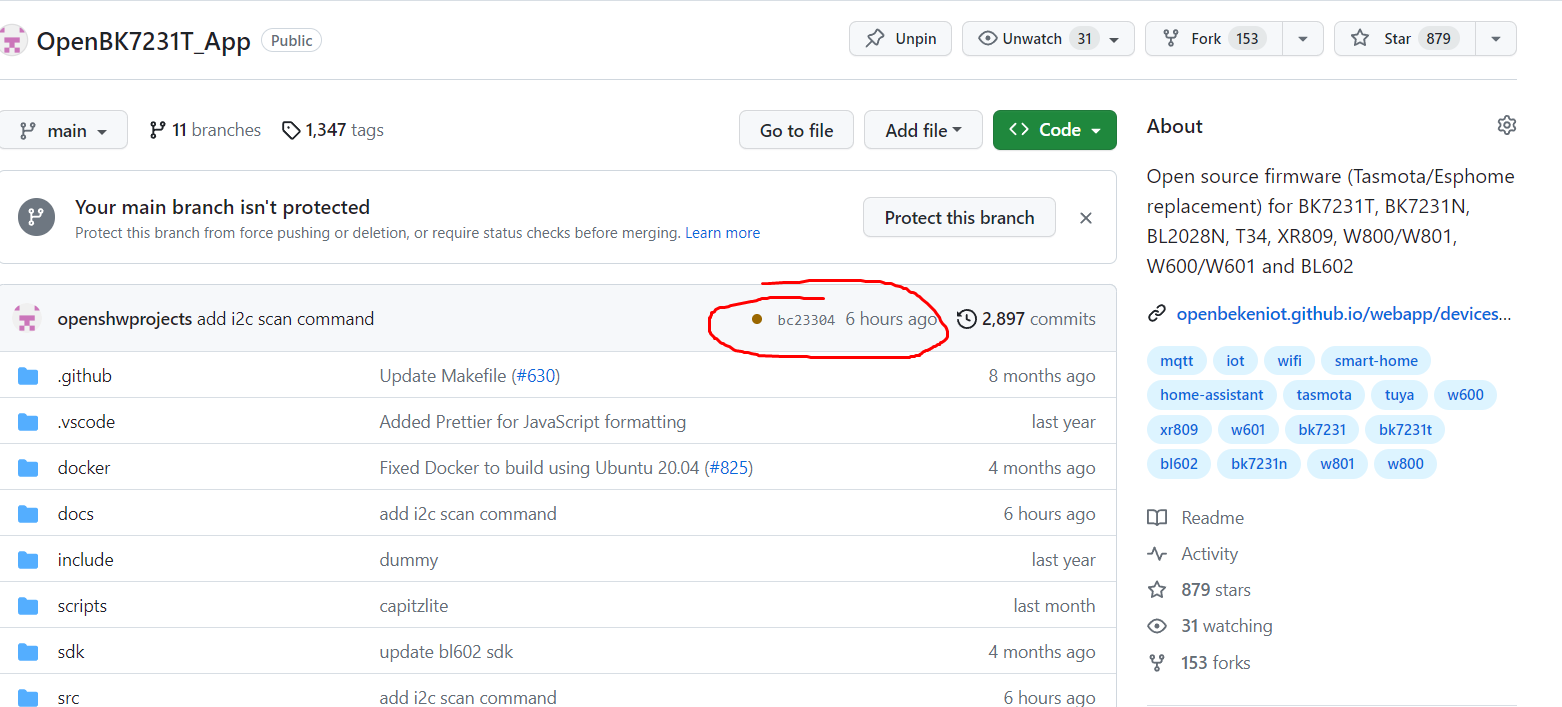Follow the Learn more link
1562x707 pixels.
coord(722,233)
